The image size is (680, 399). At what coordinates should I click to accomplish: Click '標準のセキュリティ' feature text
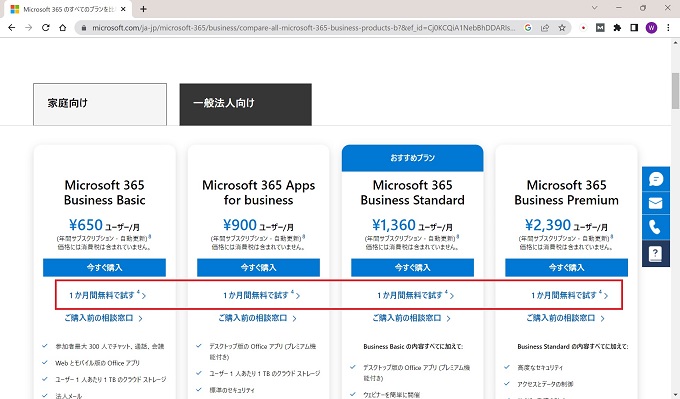pos(232,390)
